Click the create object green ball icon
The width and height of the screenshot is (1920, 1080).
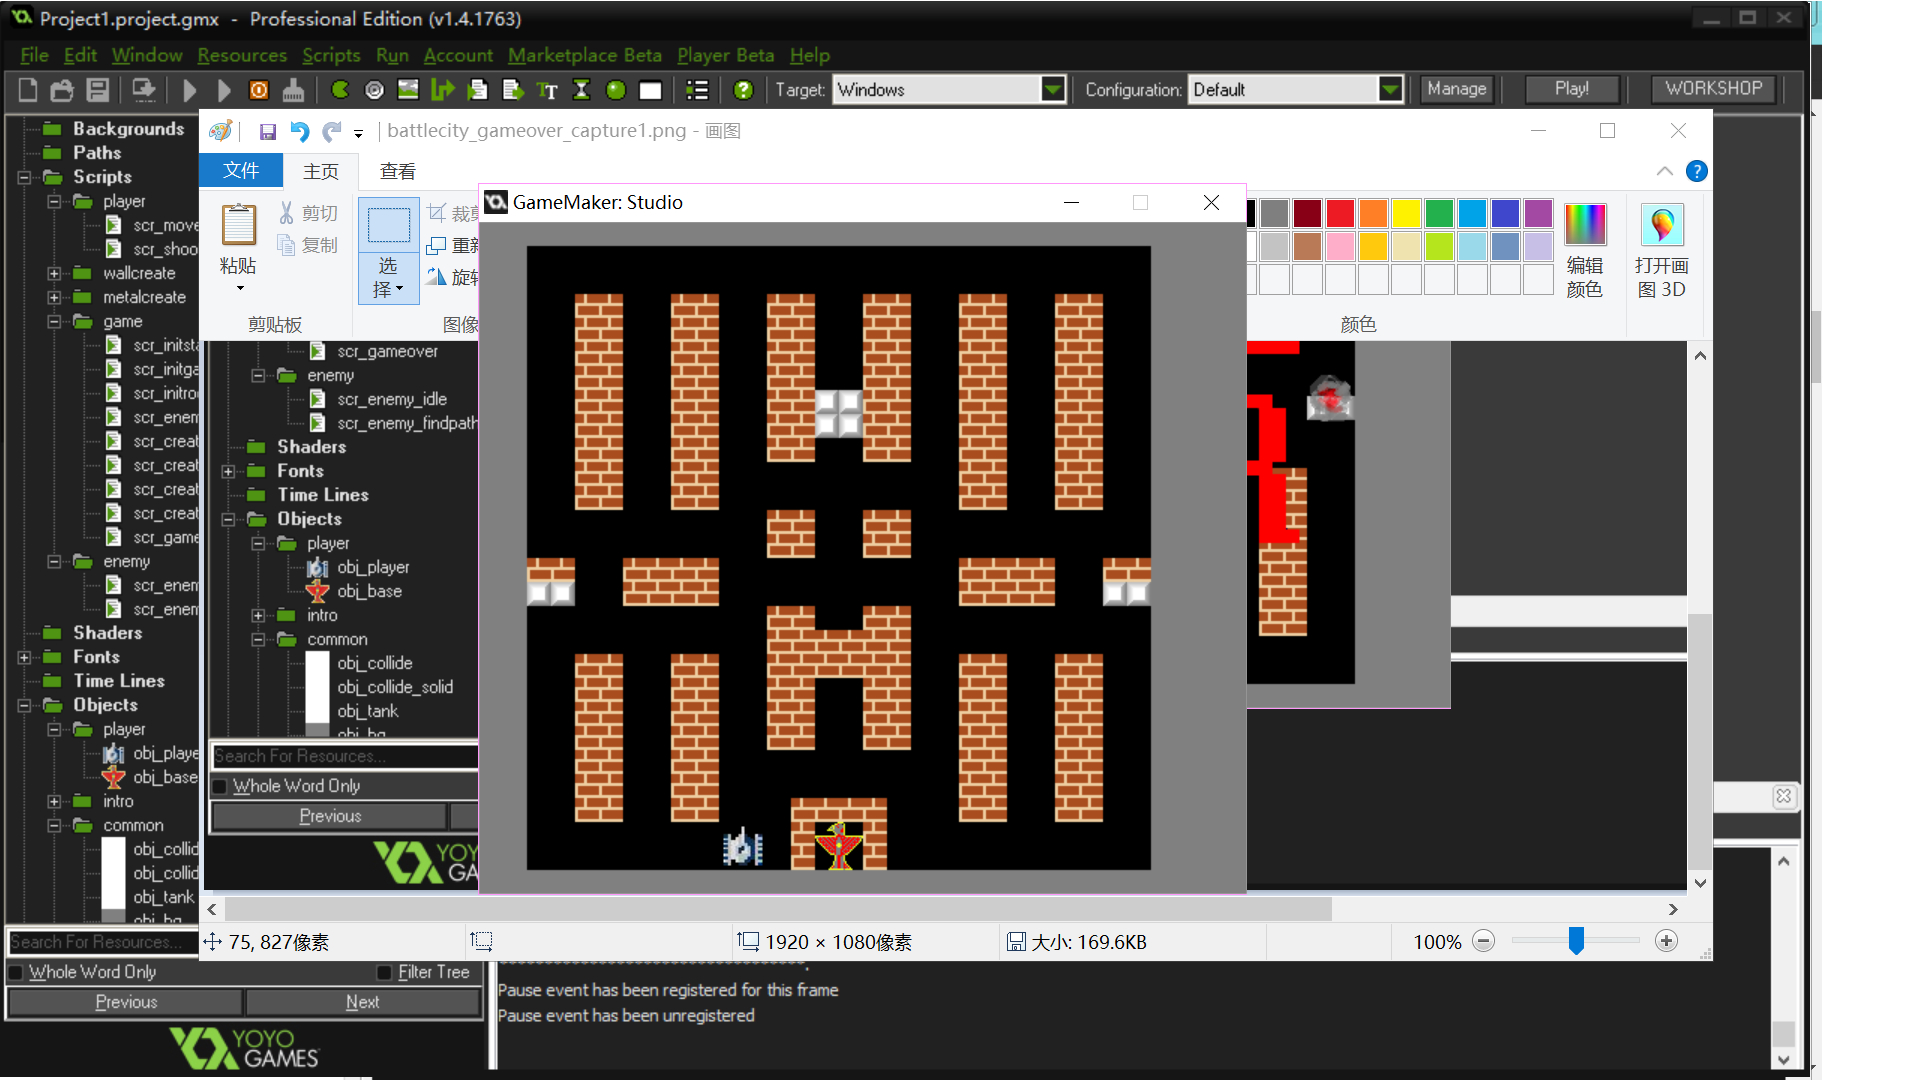[616, 90]
